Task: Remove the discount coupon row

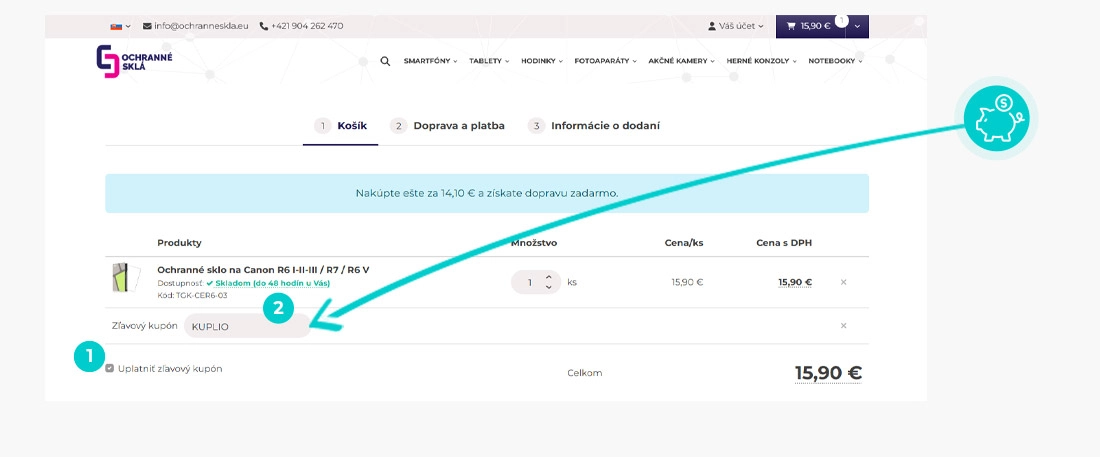Action: pos(843,326)
